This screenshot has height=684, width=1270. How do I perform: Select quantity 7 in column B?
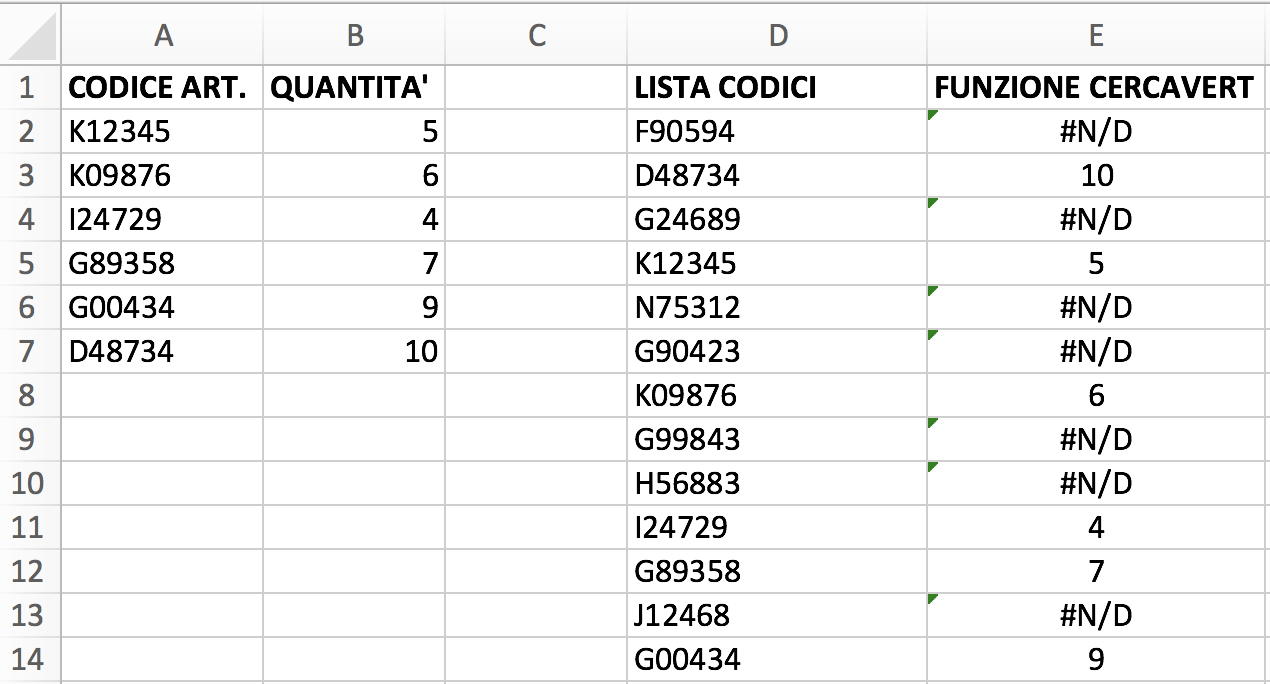pyautogui.click(x=355, y=264)
